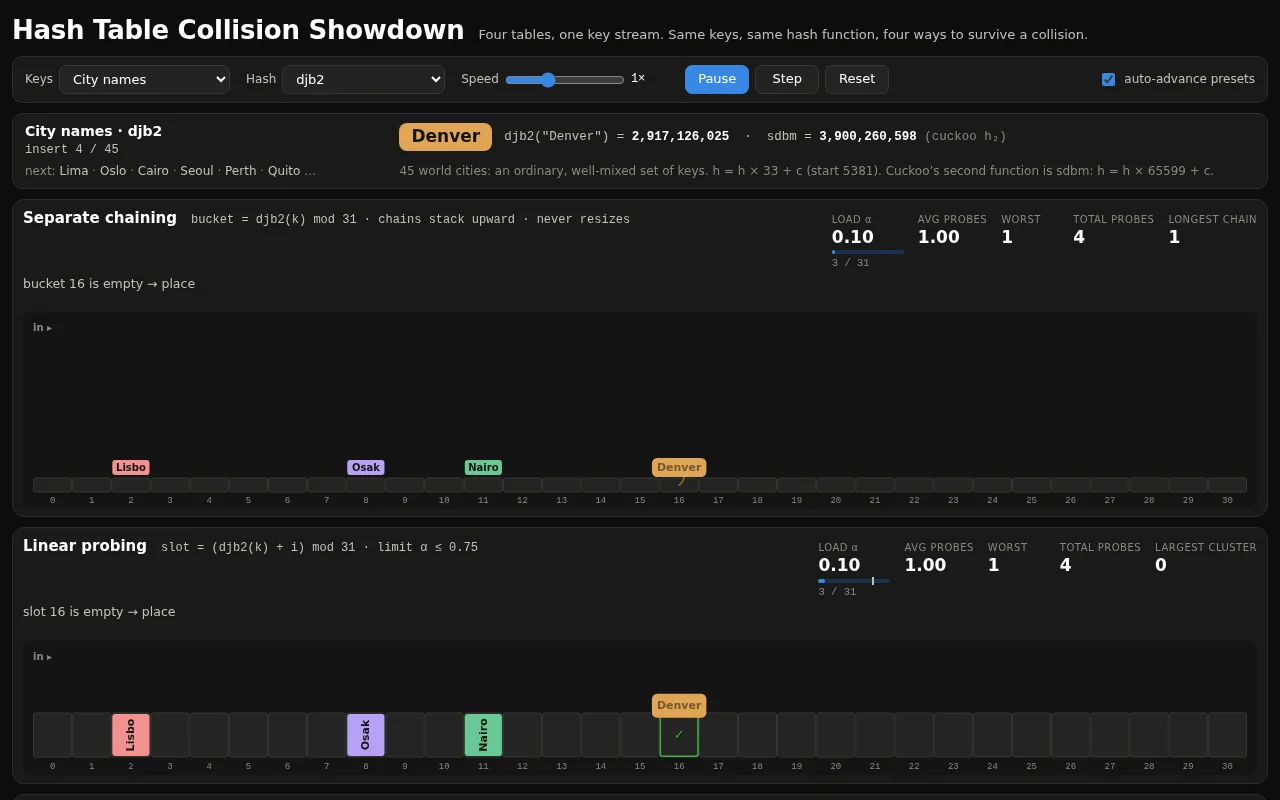Screen dimensions: 1280x800
Task: Open the Hash function dropdown showing djb2
Action: [363, 79]
